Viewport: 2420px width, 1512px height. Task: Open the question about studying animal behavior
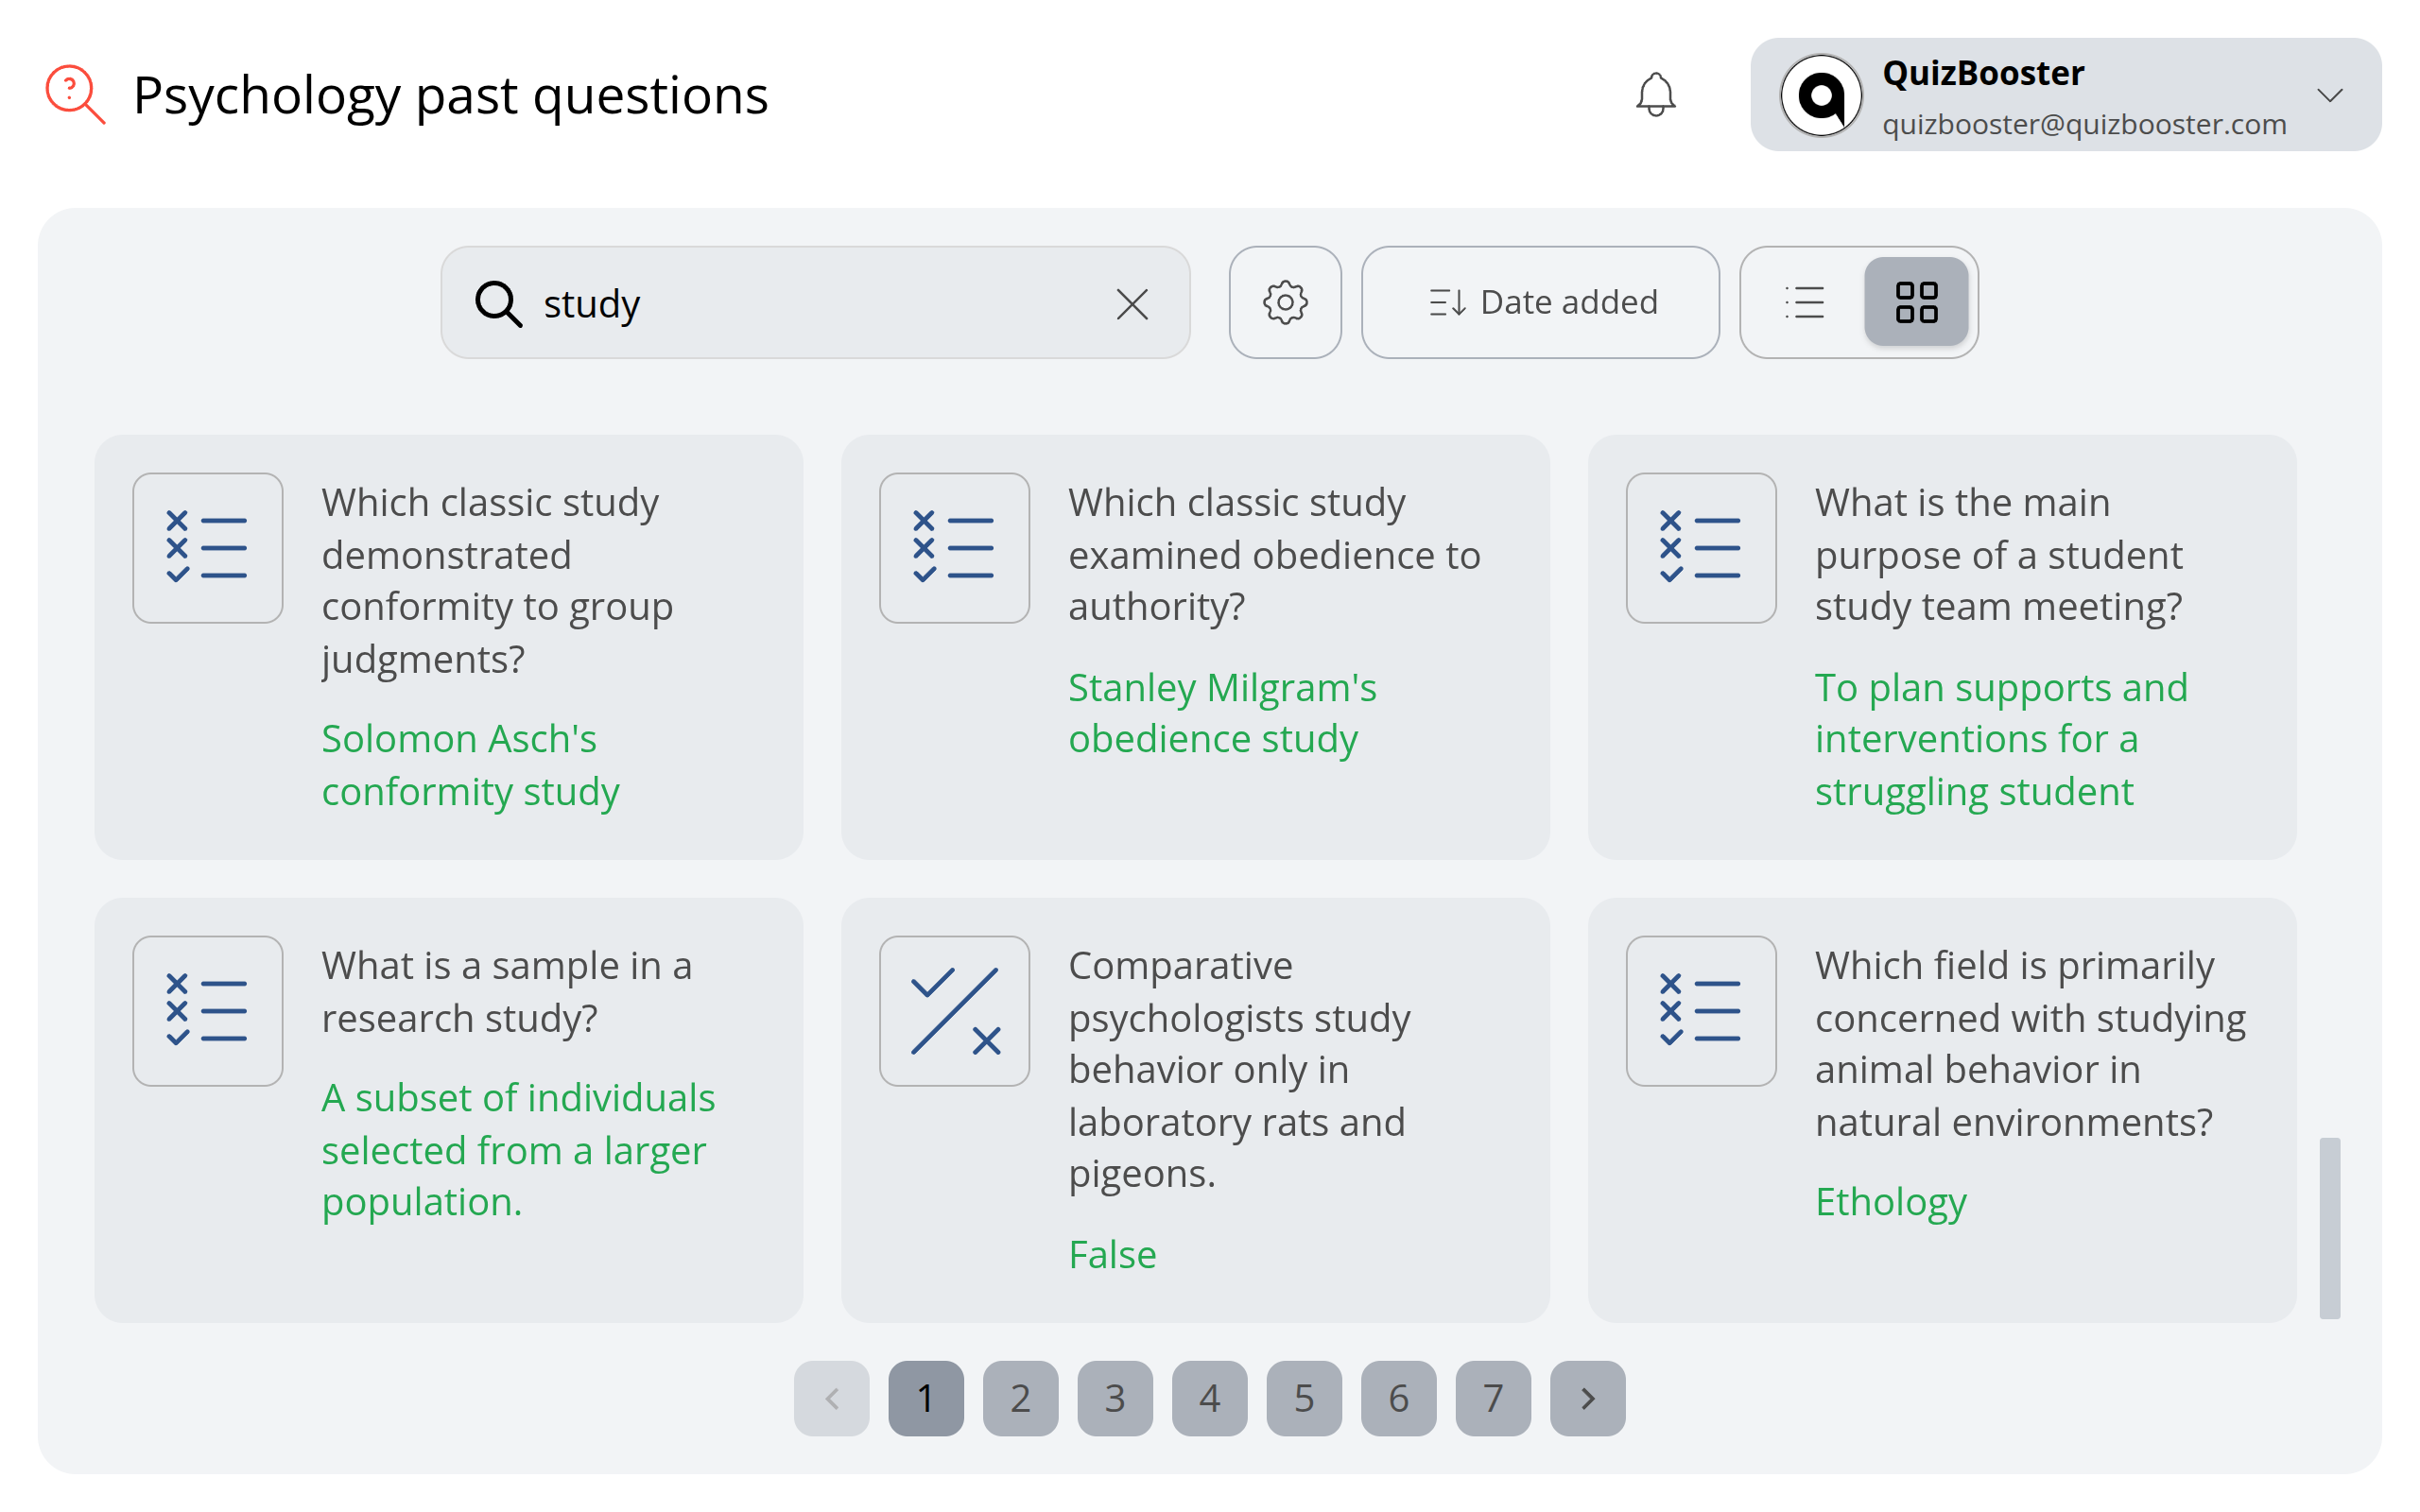point(2030,1044)
